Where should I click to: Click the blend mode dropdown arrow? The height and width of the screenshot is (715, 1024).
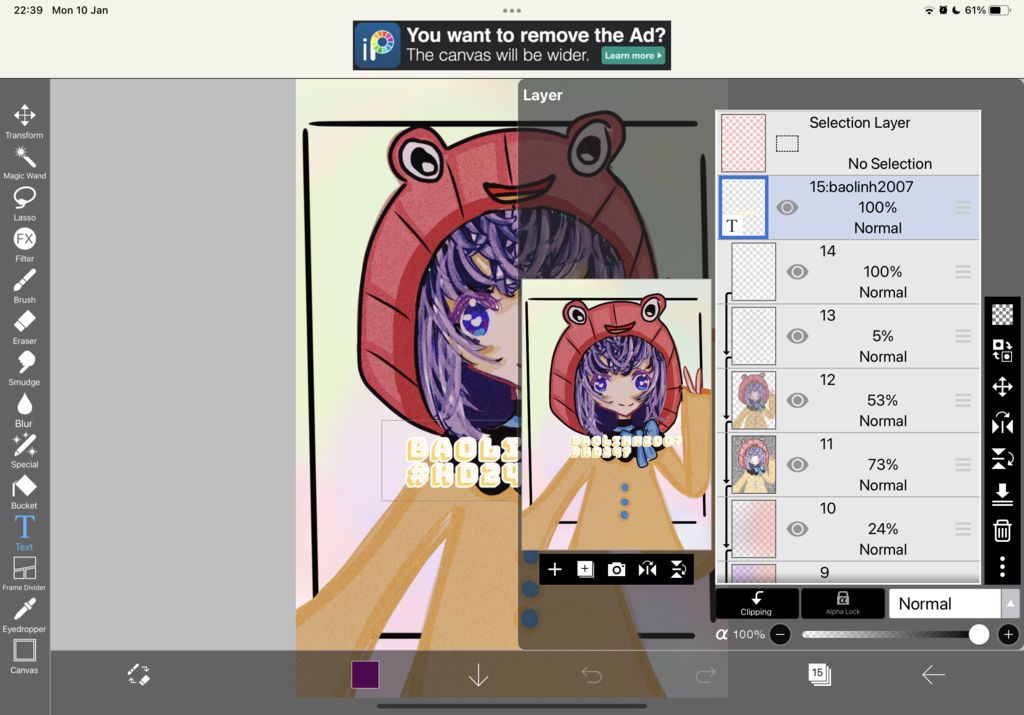tap(1010, 604)
